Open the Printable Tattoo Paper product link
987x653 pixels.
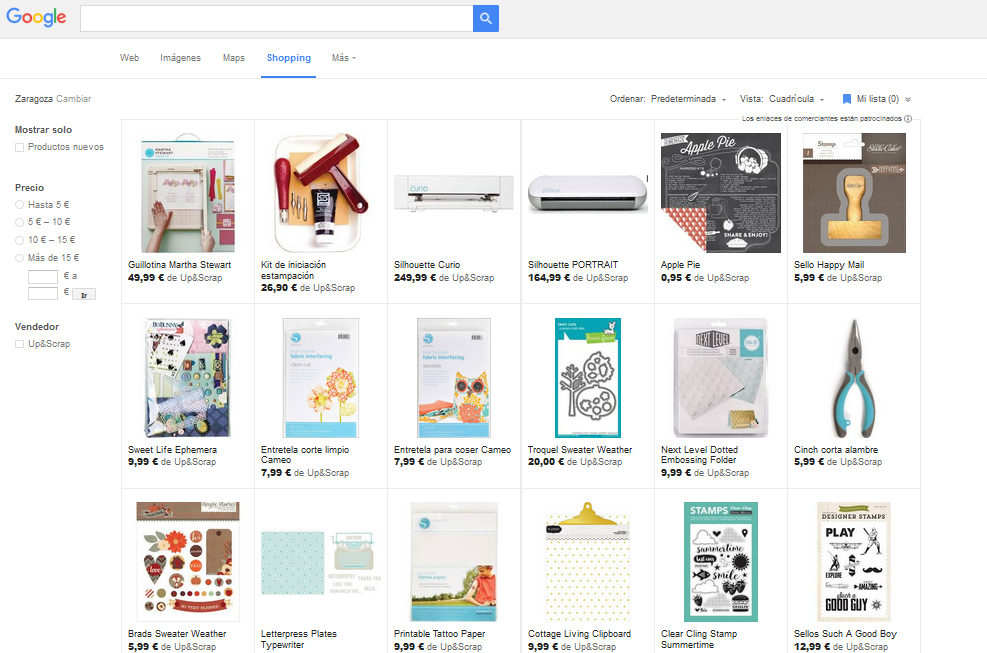(439, 634)
